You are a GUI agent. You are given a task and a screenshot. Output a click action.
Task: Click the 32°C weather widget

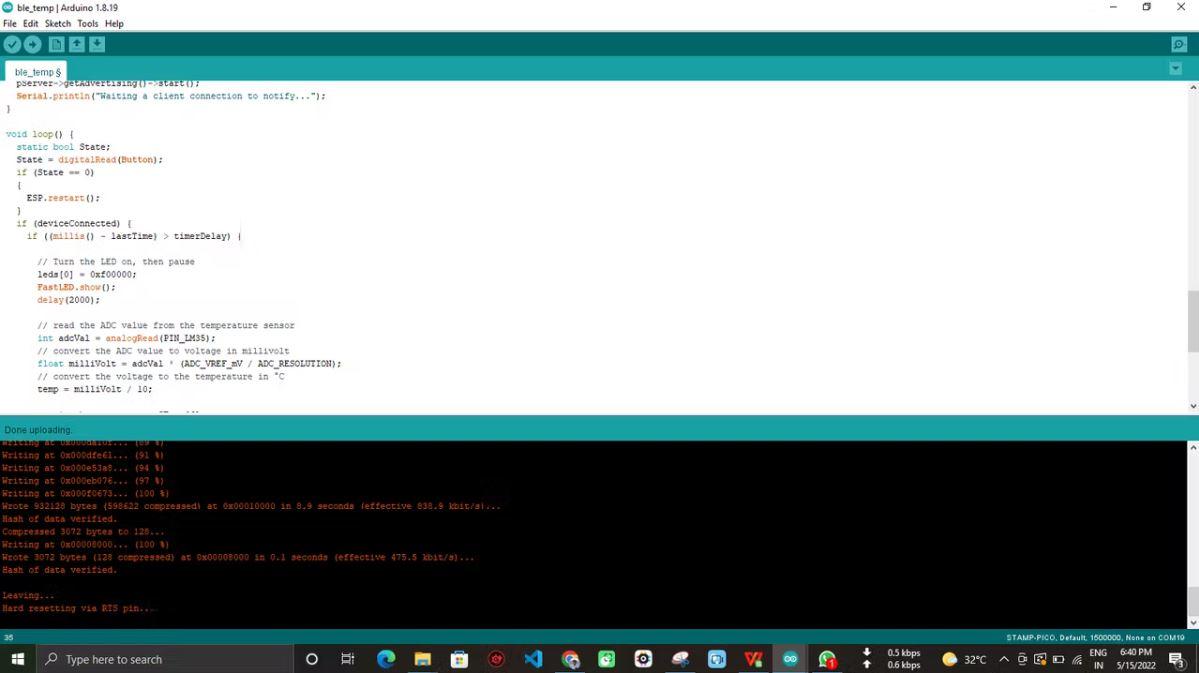pos(964,659)
